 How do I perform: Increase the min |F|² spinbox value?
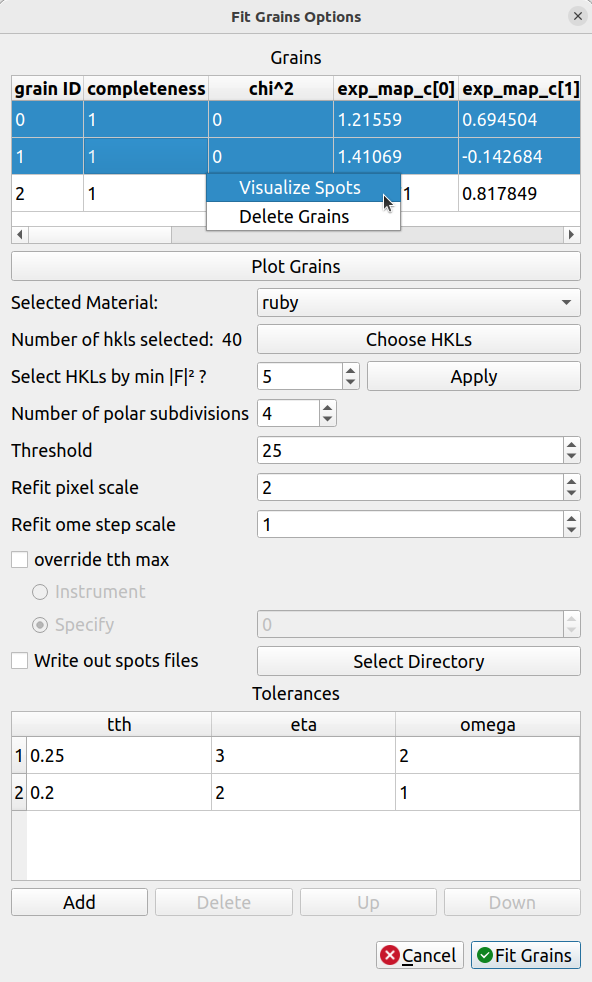pos(351,370)
